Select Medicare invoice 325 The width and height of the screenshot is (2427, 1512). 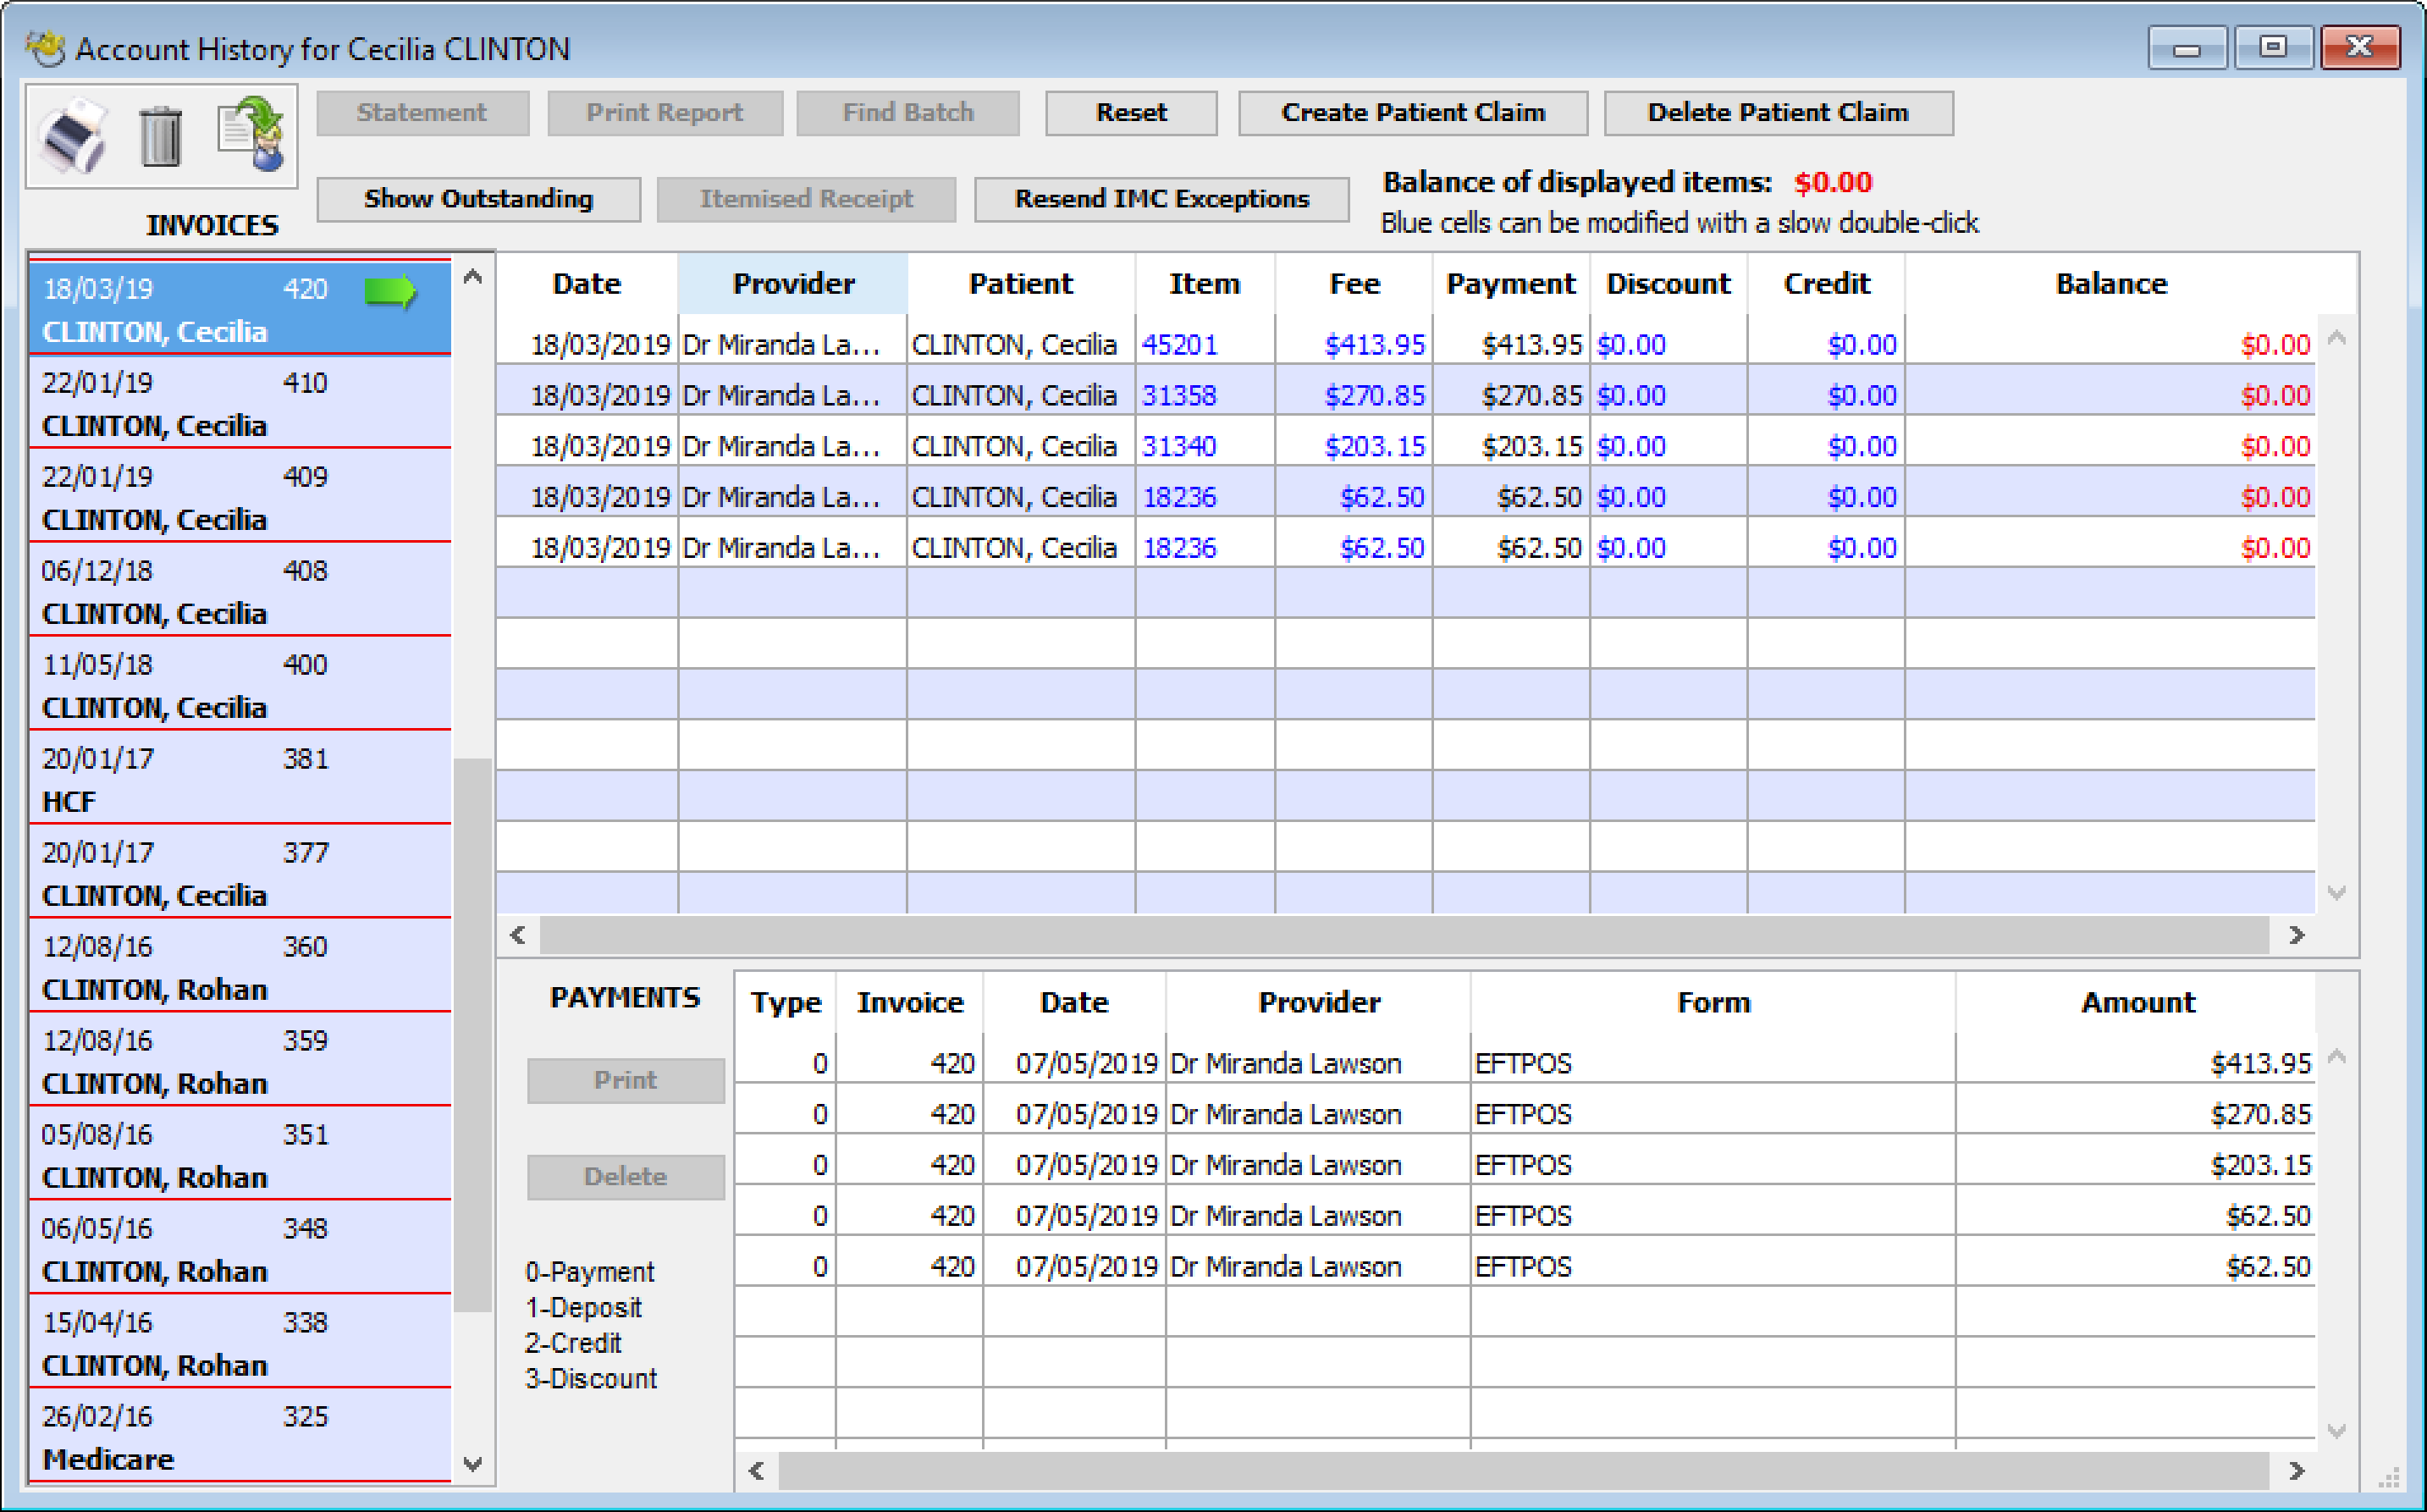240,1437
